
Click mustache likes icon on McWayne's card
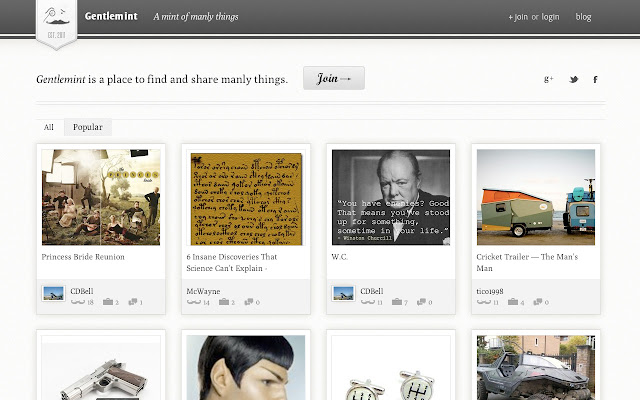194,302
